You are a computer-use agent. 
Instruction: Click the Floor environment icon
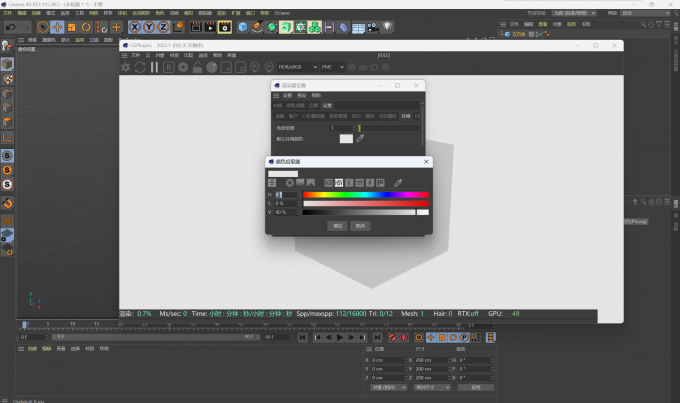point(358,28)
